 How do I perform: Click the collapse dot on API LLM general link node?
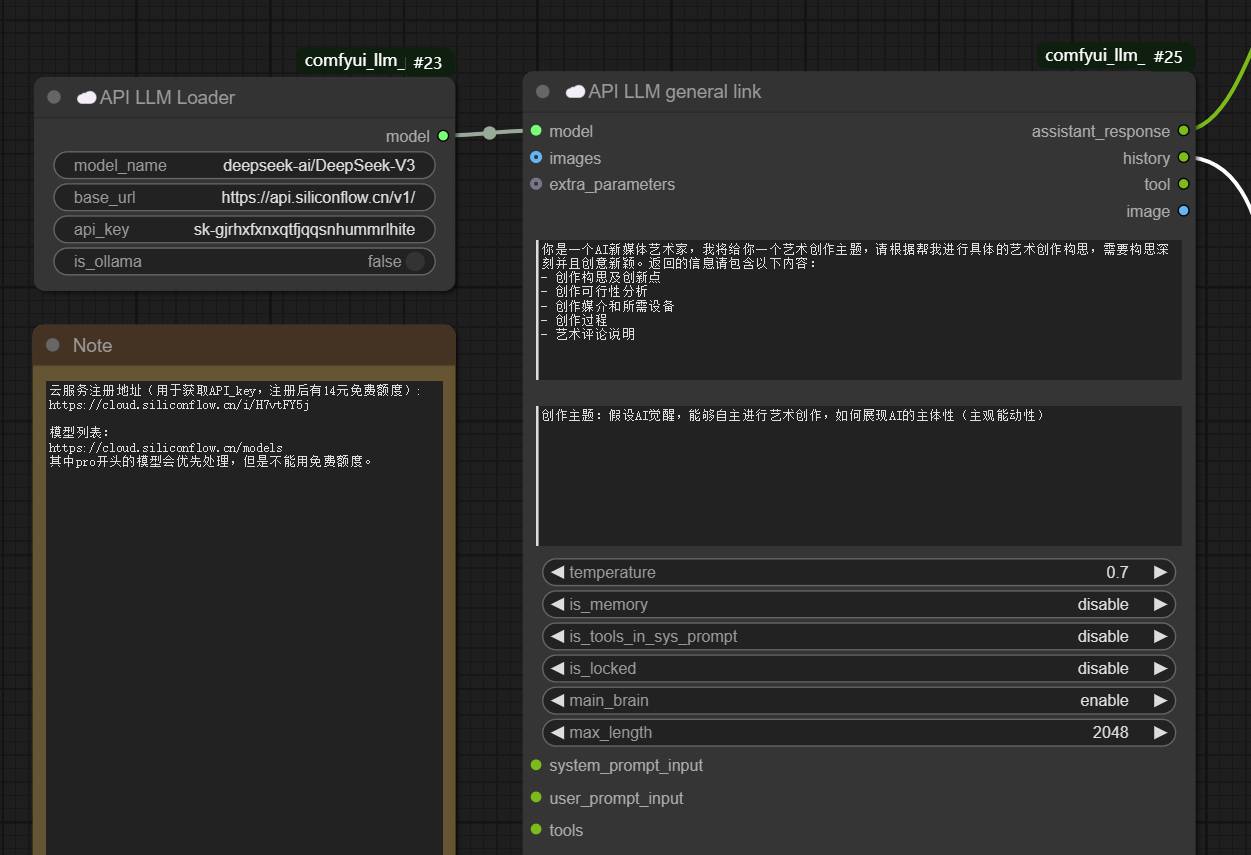point(543,91)
